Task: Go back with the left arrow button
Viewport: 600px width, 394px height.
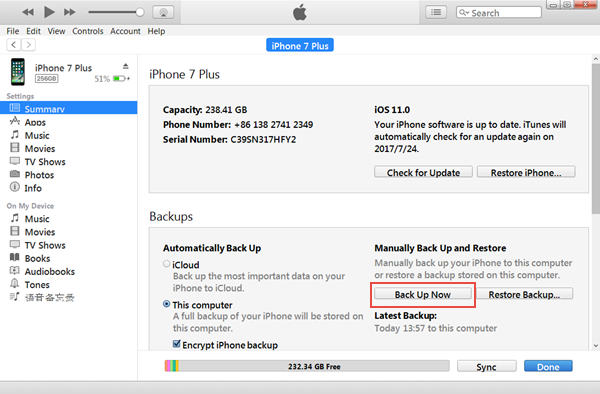Action: pos(14,45)
